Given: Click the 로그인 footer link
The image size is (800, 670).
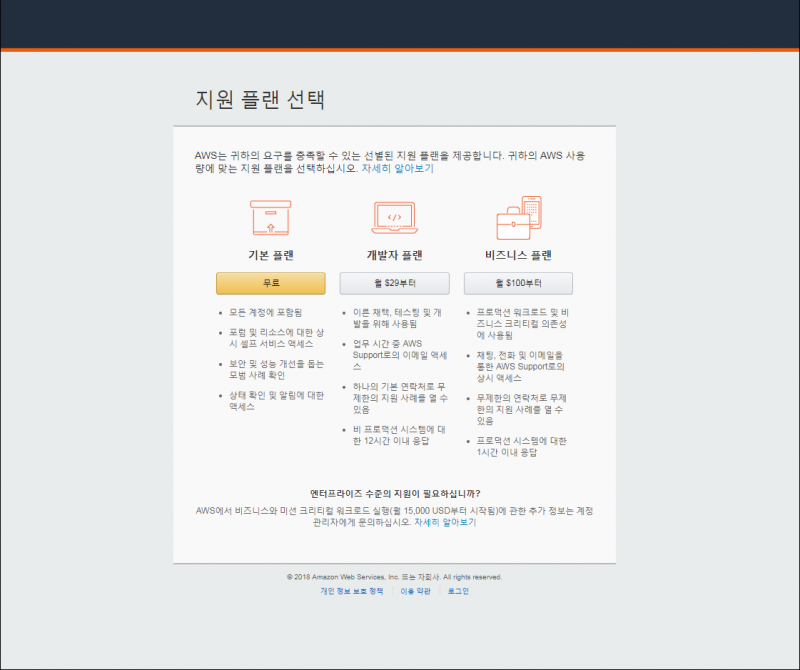Looking at the screenshot, I should pos(458,591).
